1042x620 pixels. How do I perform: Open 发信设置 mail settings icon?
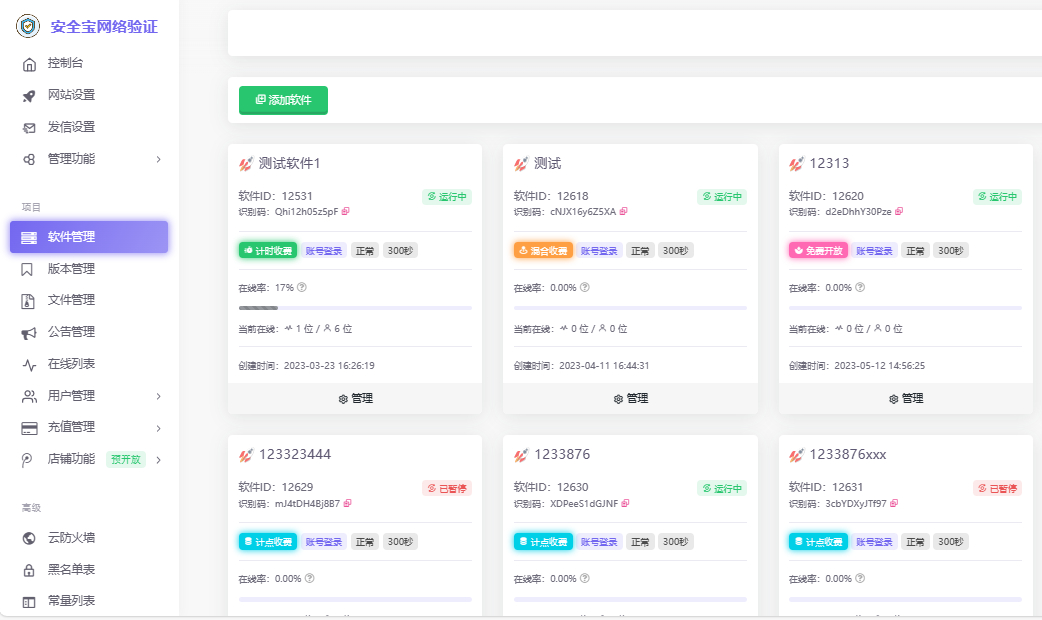click(x=30, y=127)
